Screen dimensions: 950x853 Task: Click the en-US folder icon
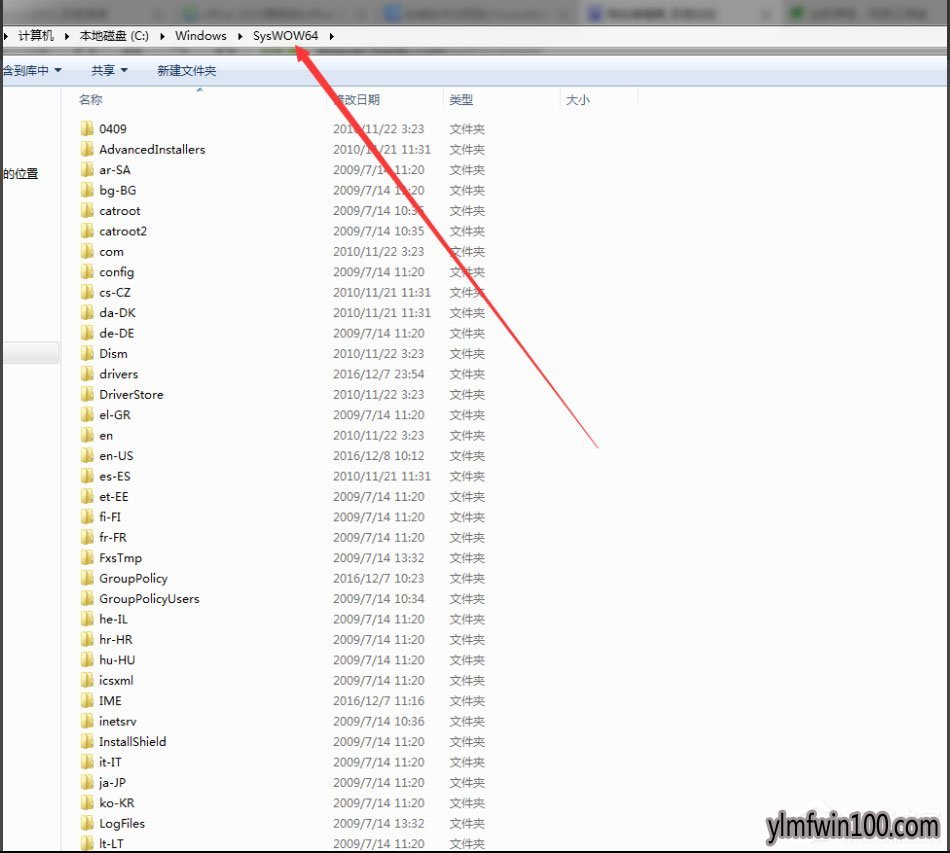point(87,456)
